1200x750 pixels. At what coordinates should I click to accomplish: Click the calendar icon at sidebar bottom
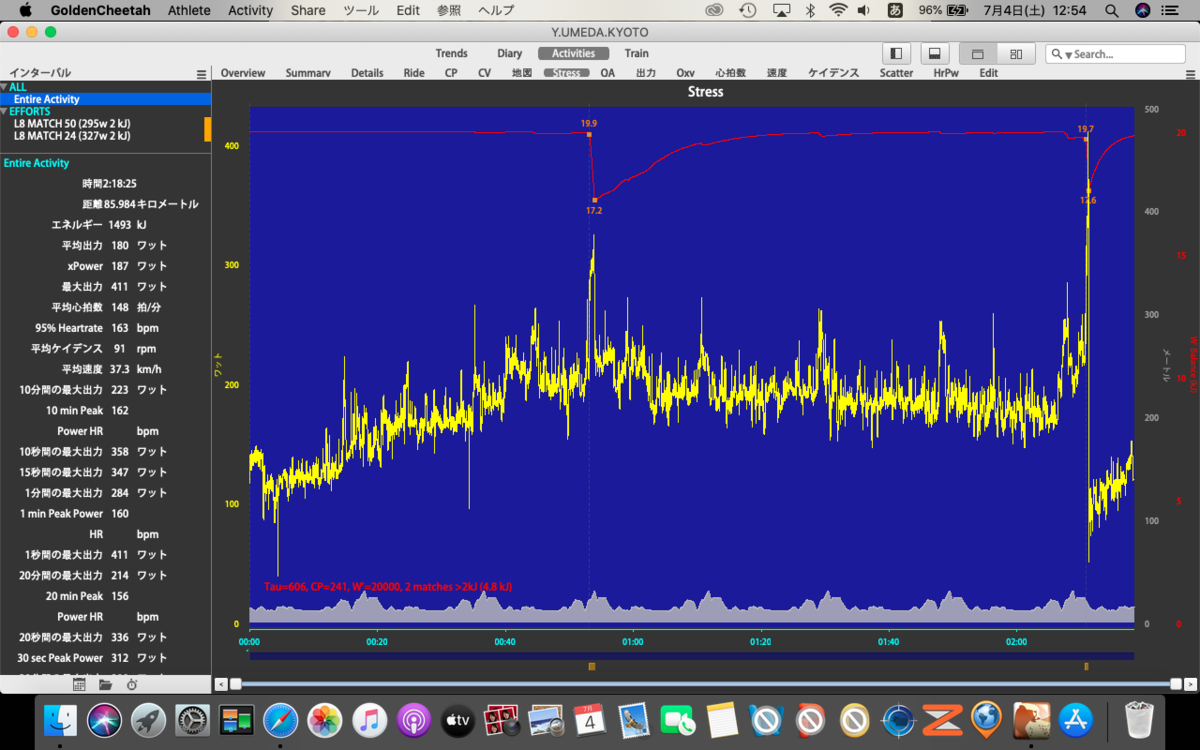79,685
